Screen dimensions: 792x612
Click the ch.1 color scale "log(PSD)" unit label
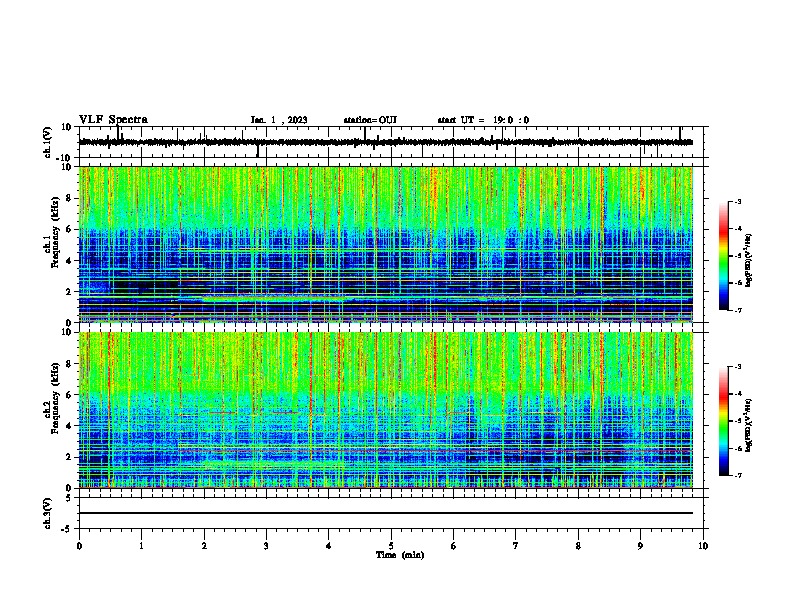pyautogui.click(x=749, y=260)
